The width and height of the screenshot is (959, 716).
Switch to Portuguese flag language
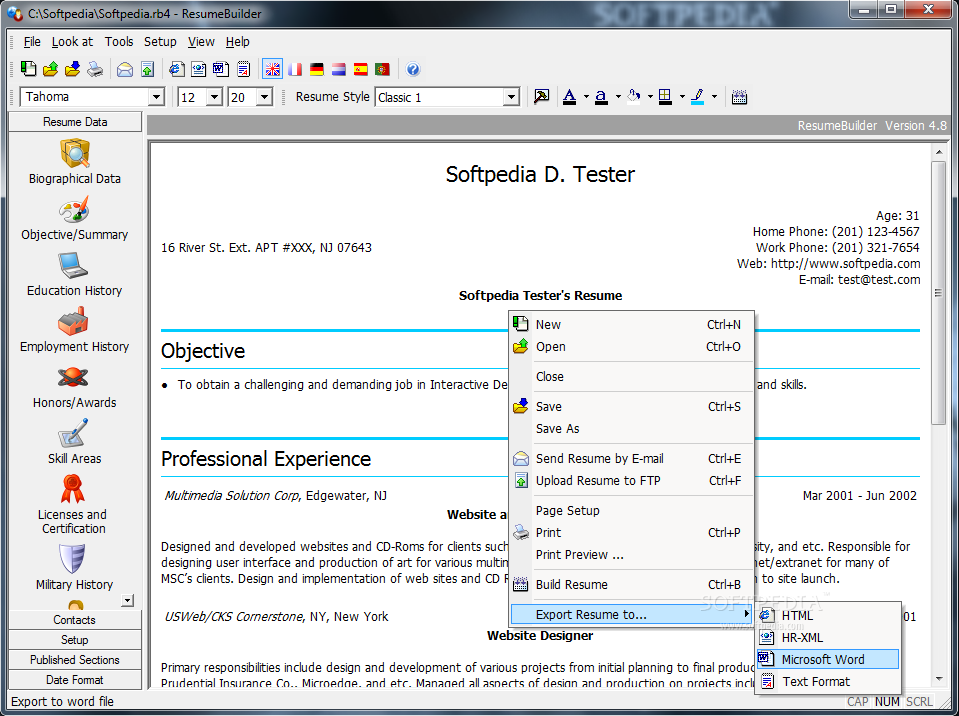pyautogui.click(x=383, y=69)
